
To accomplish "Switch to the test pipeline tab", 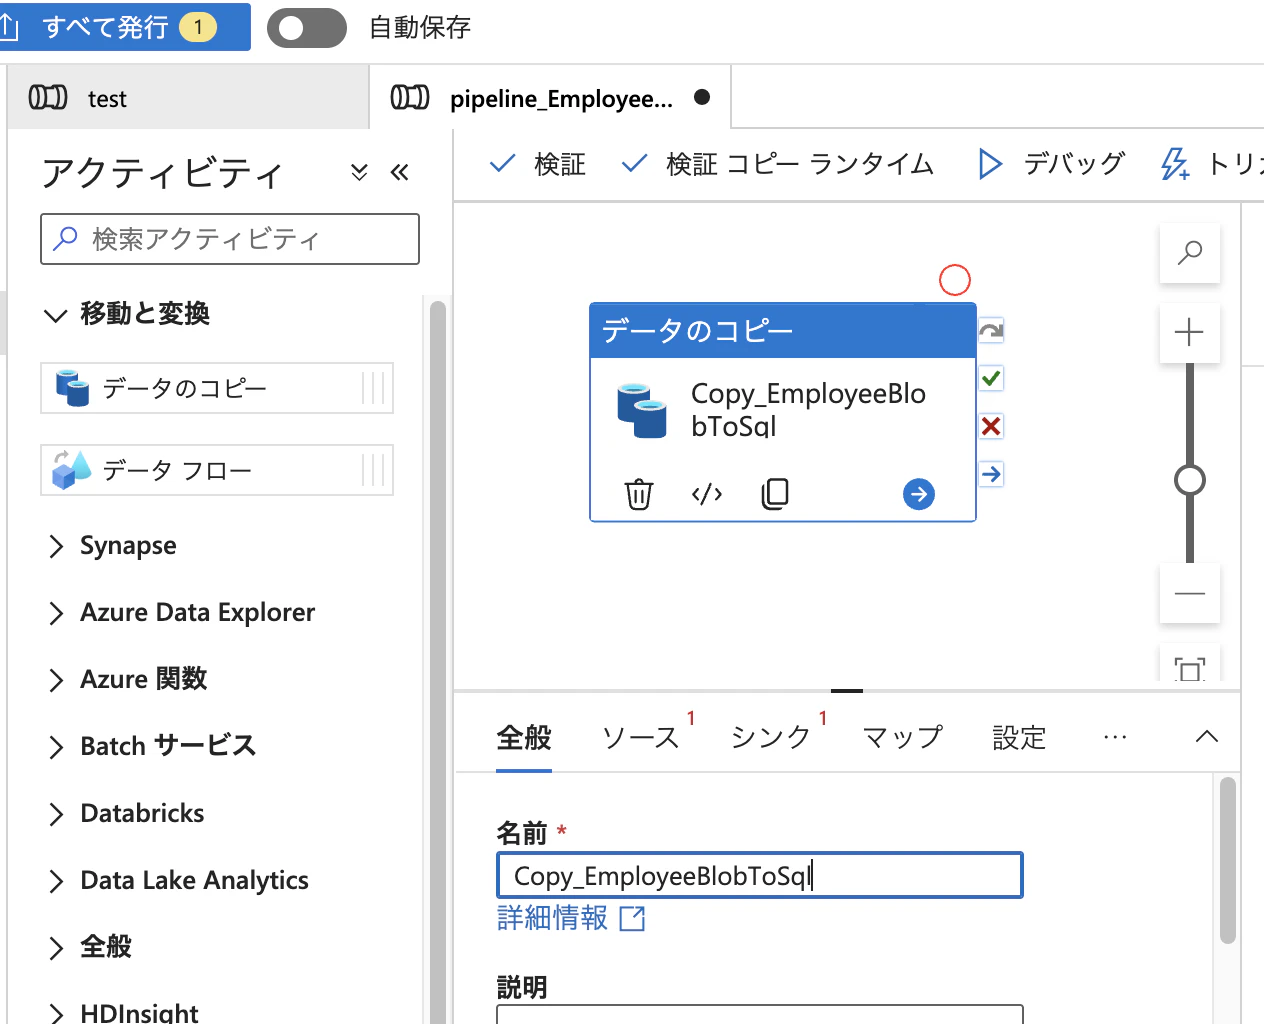I will 107,97.
